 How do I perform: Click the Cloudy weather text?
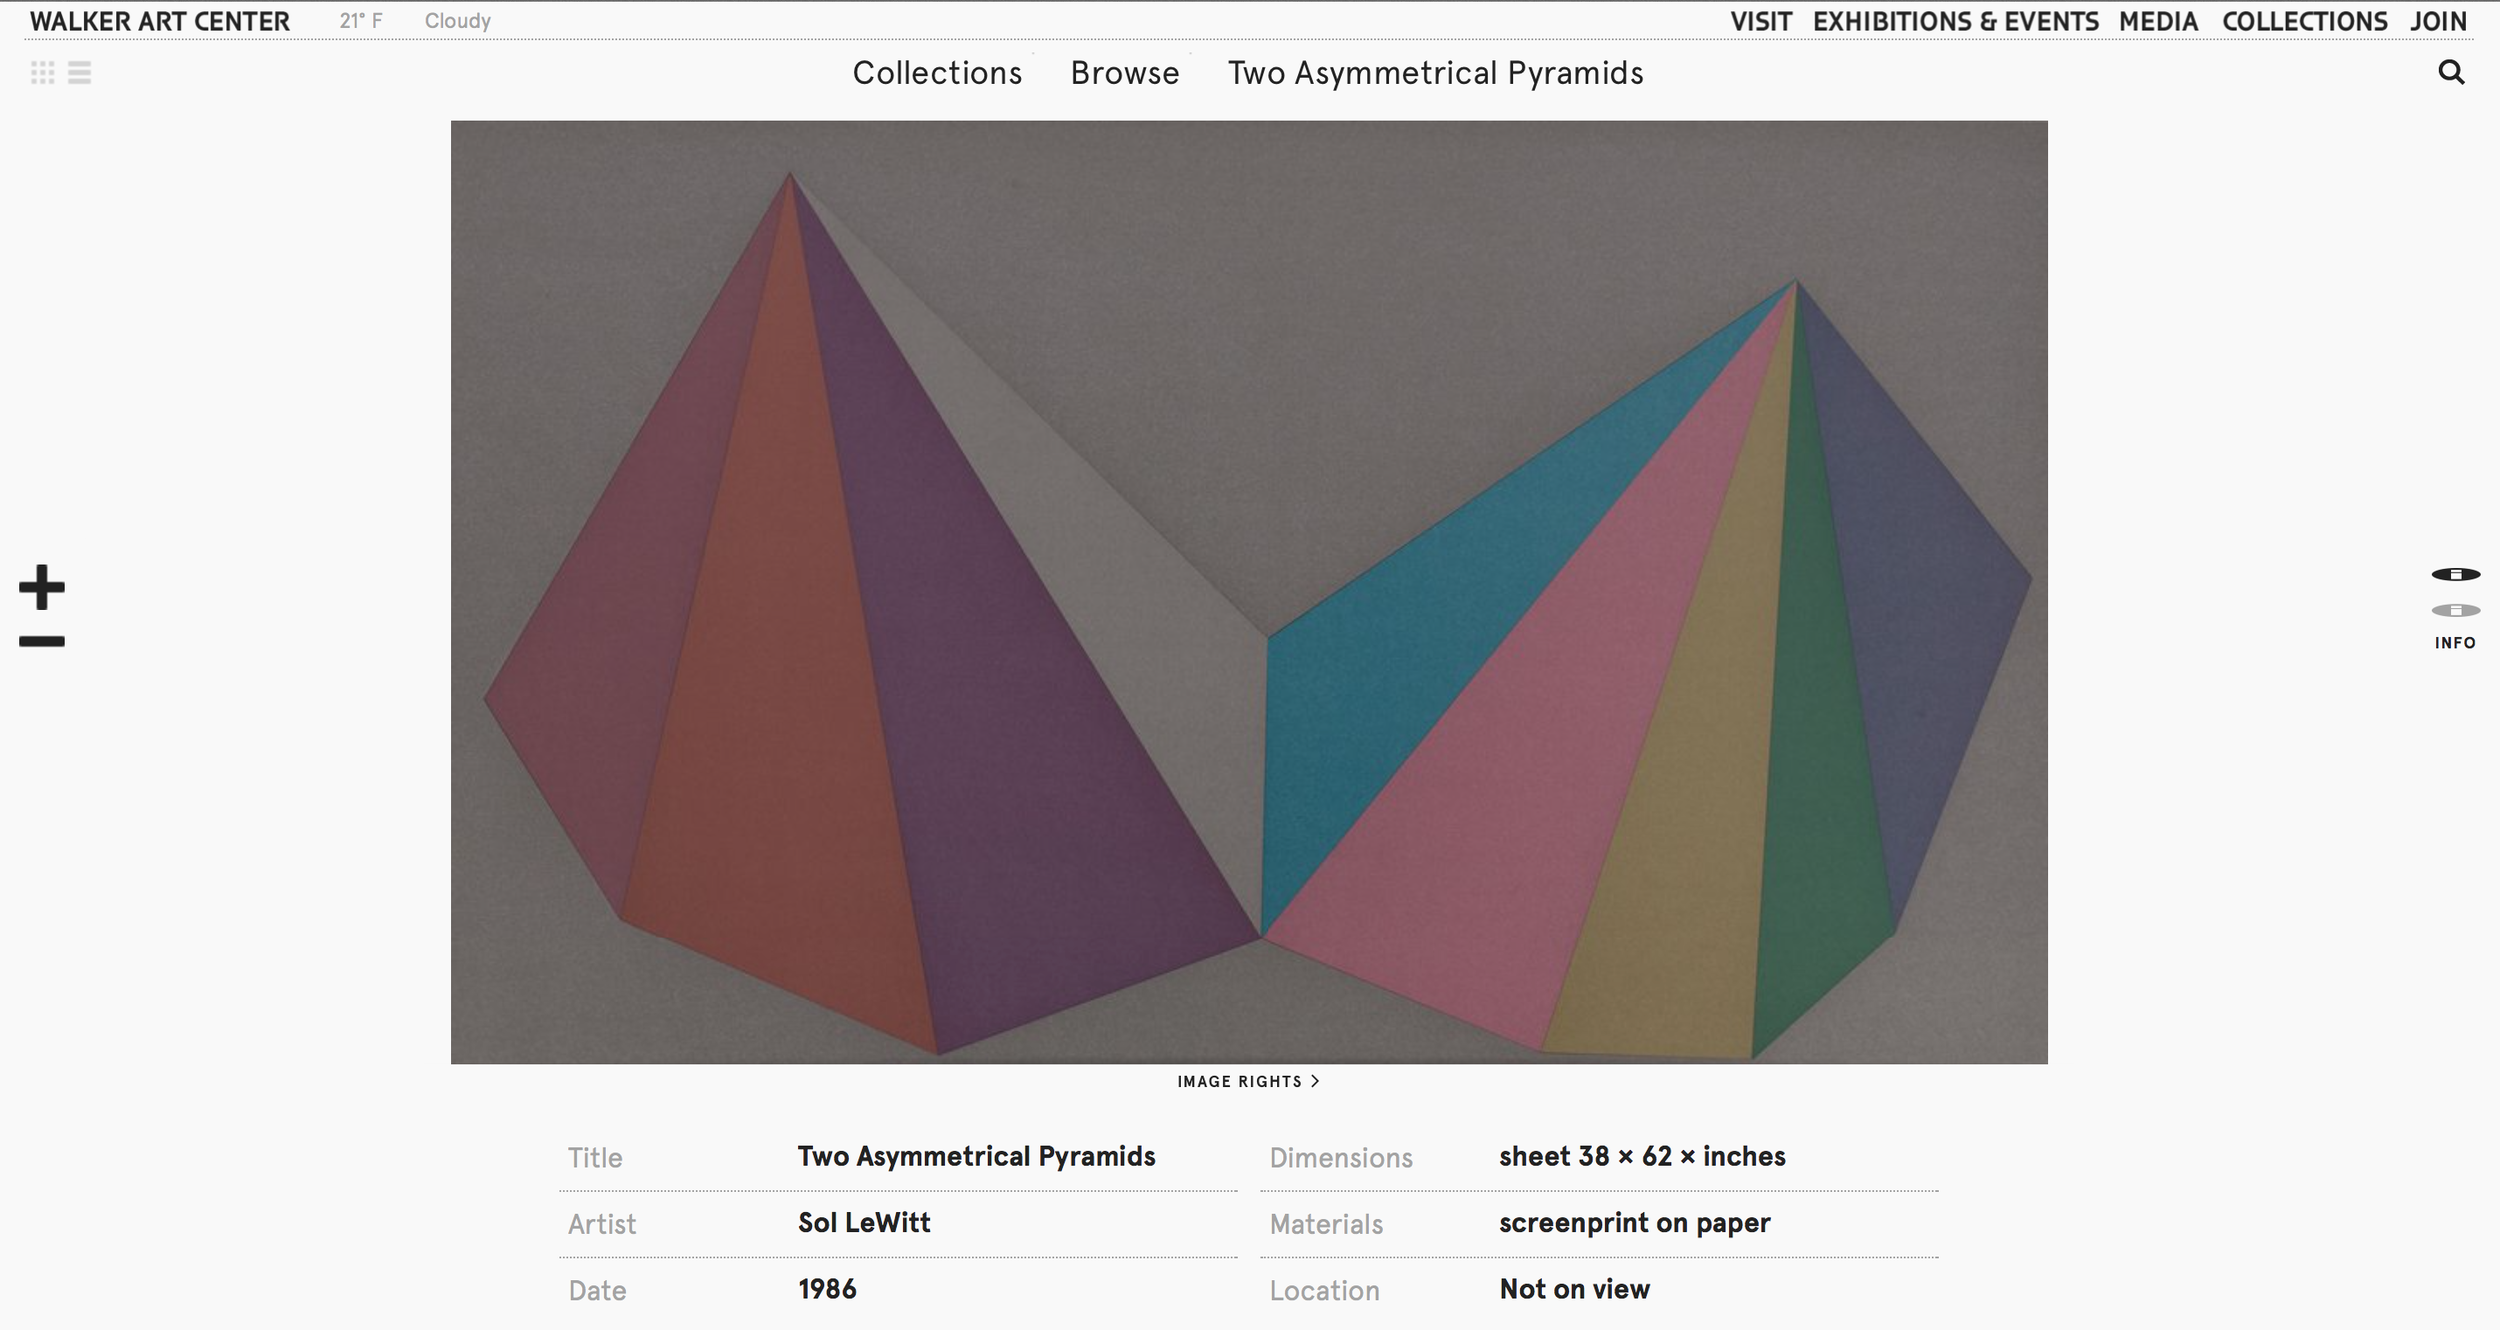[x=458, y=21]
